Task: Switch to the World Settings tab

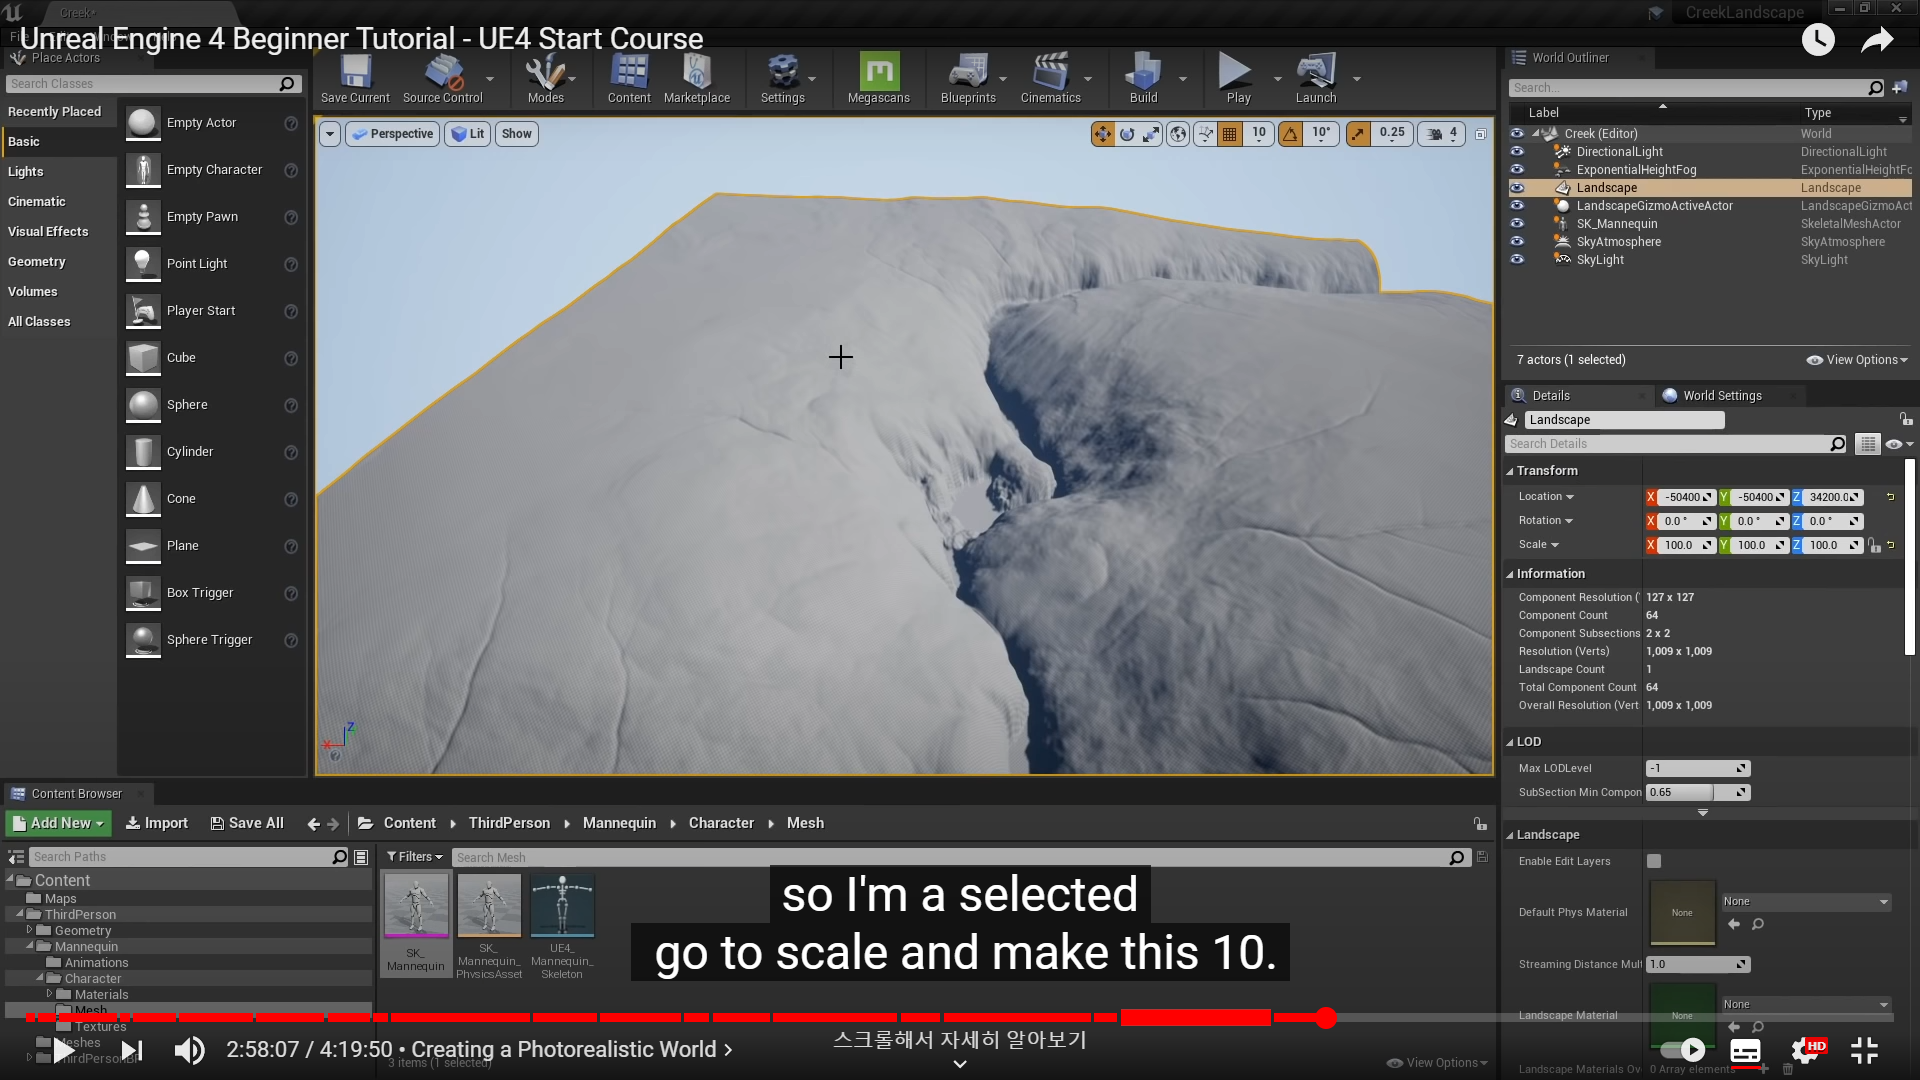Action: (1720, 396)
